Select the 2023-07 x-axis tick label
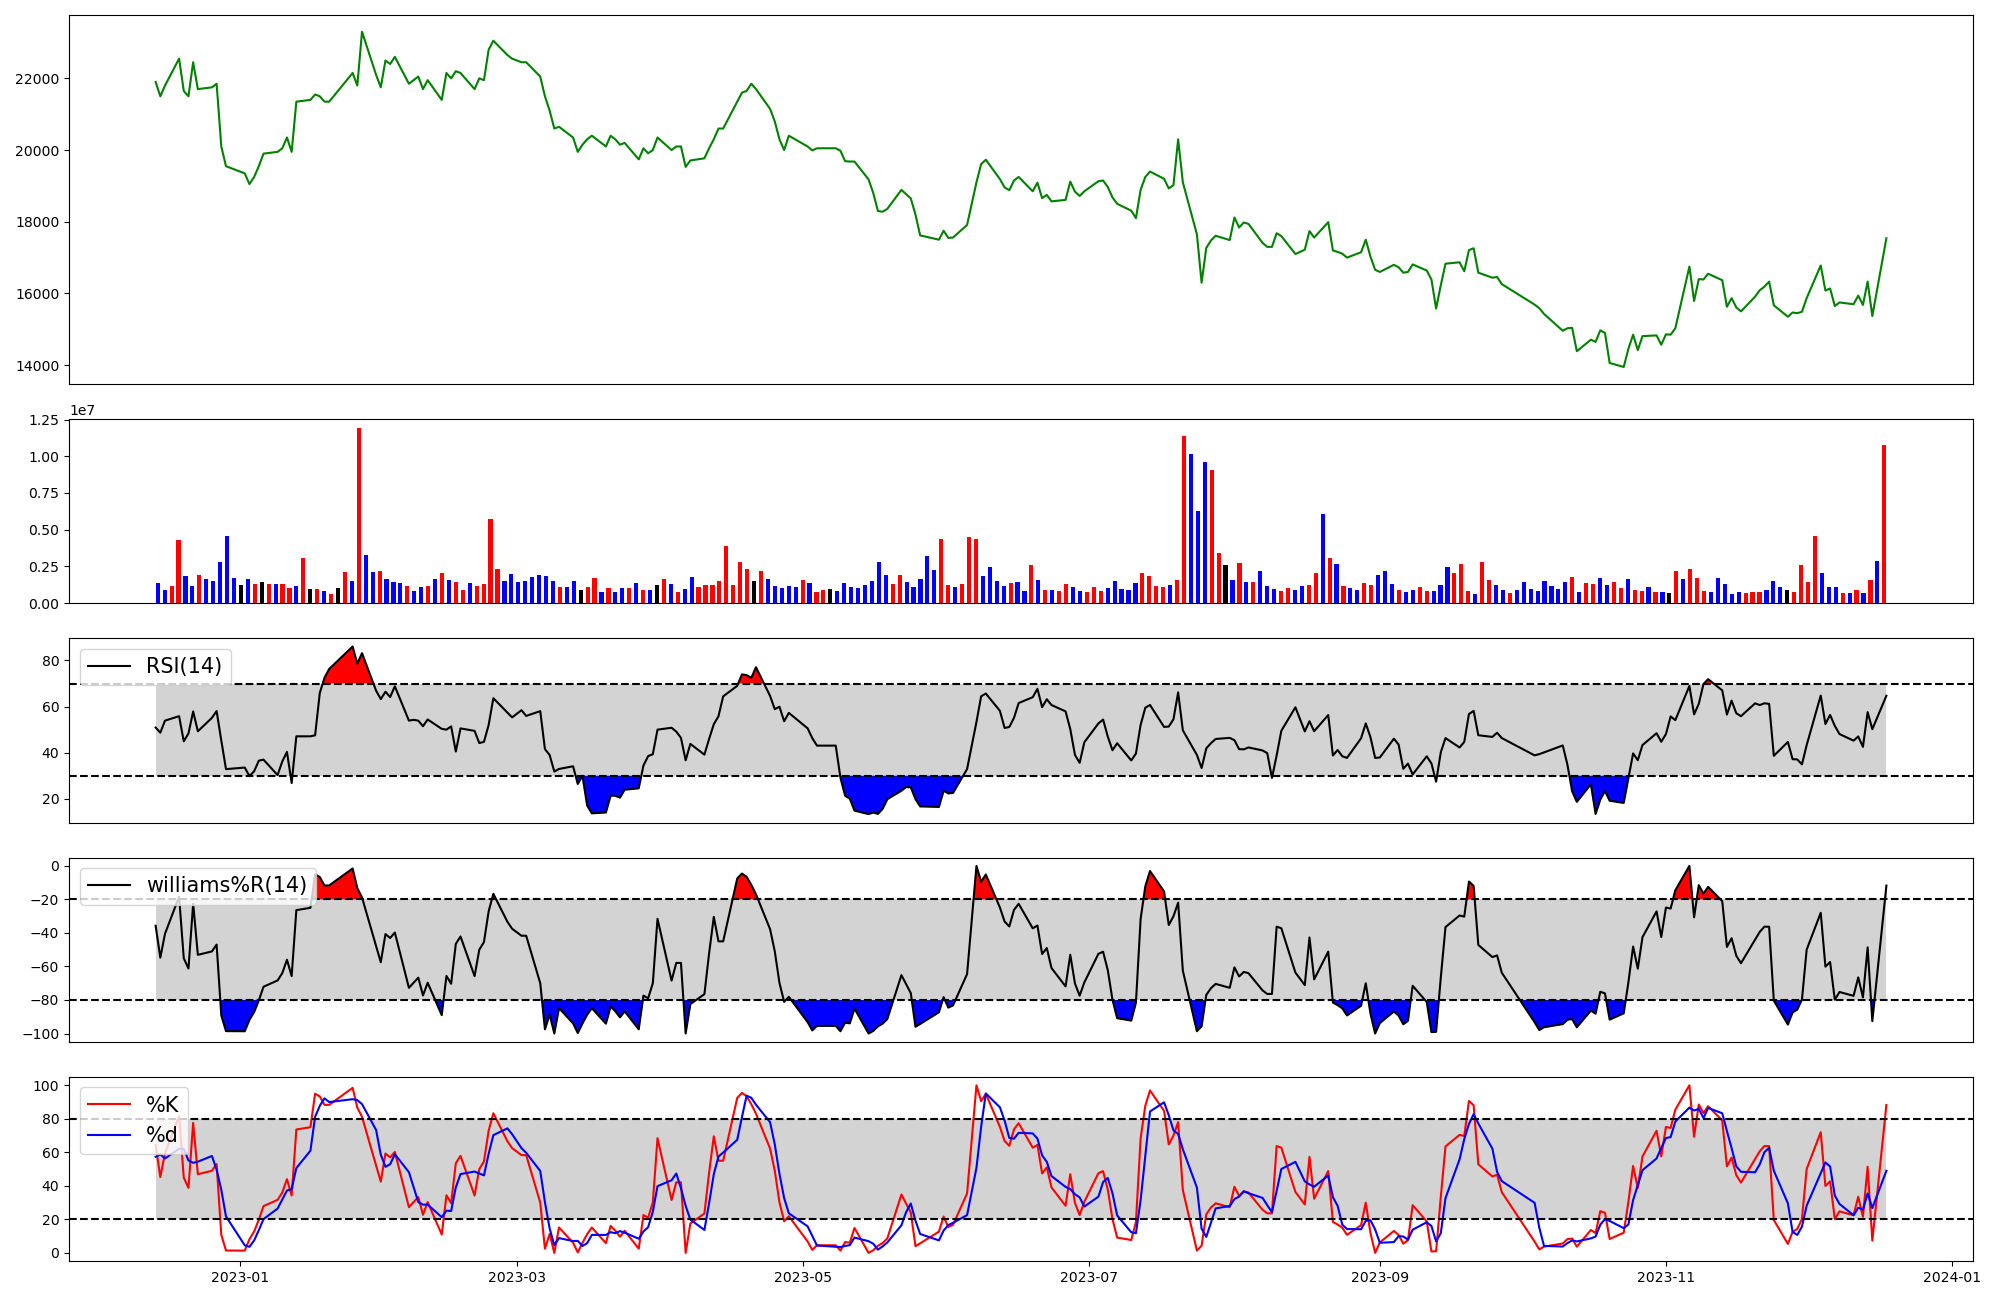Viewport: 2000px width, 1300px height. 1089,1277
